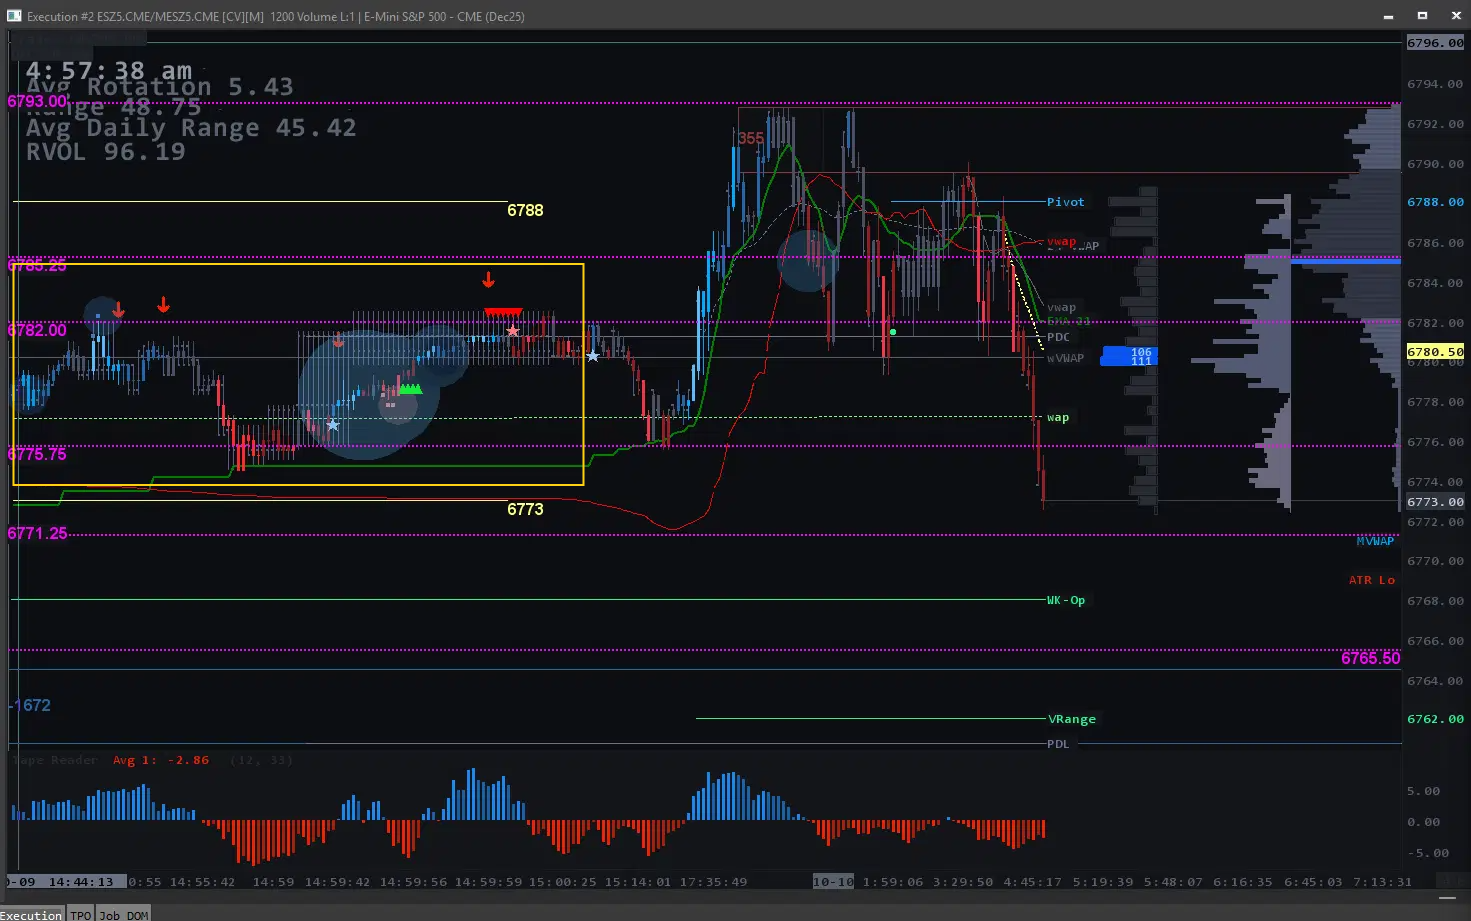Image resolution: width=1471 pixels, height=921 pixels.
Task: Maximize the Execution #2 chart window
Action: click(x=1422, y=16)
